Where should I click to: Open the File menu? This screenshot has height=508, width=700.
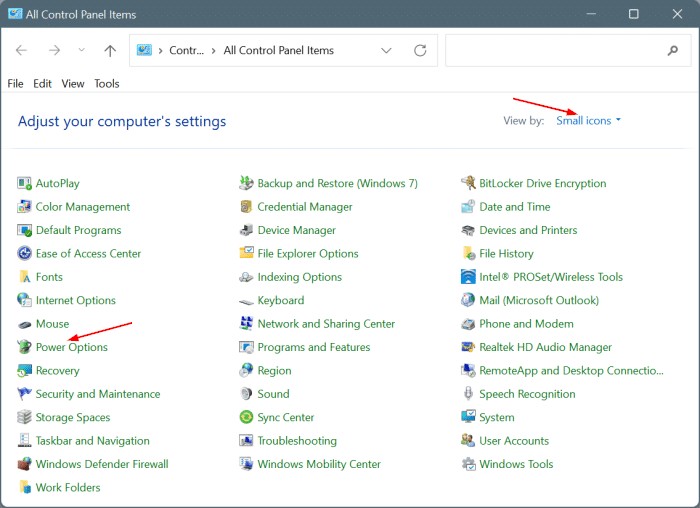tap(15, 83)
